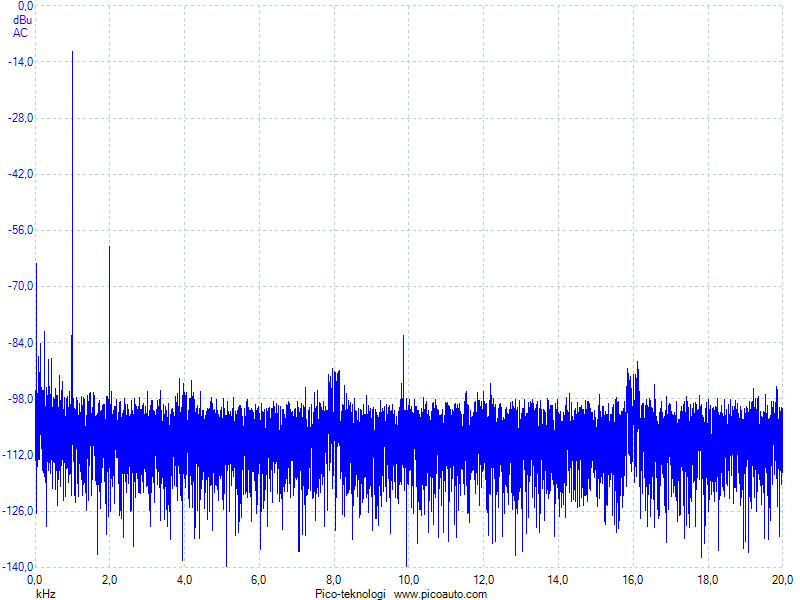Click the spike just below 10 kHz

click(x=404, y=367)
